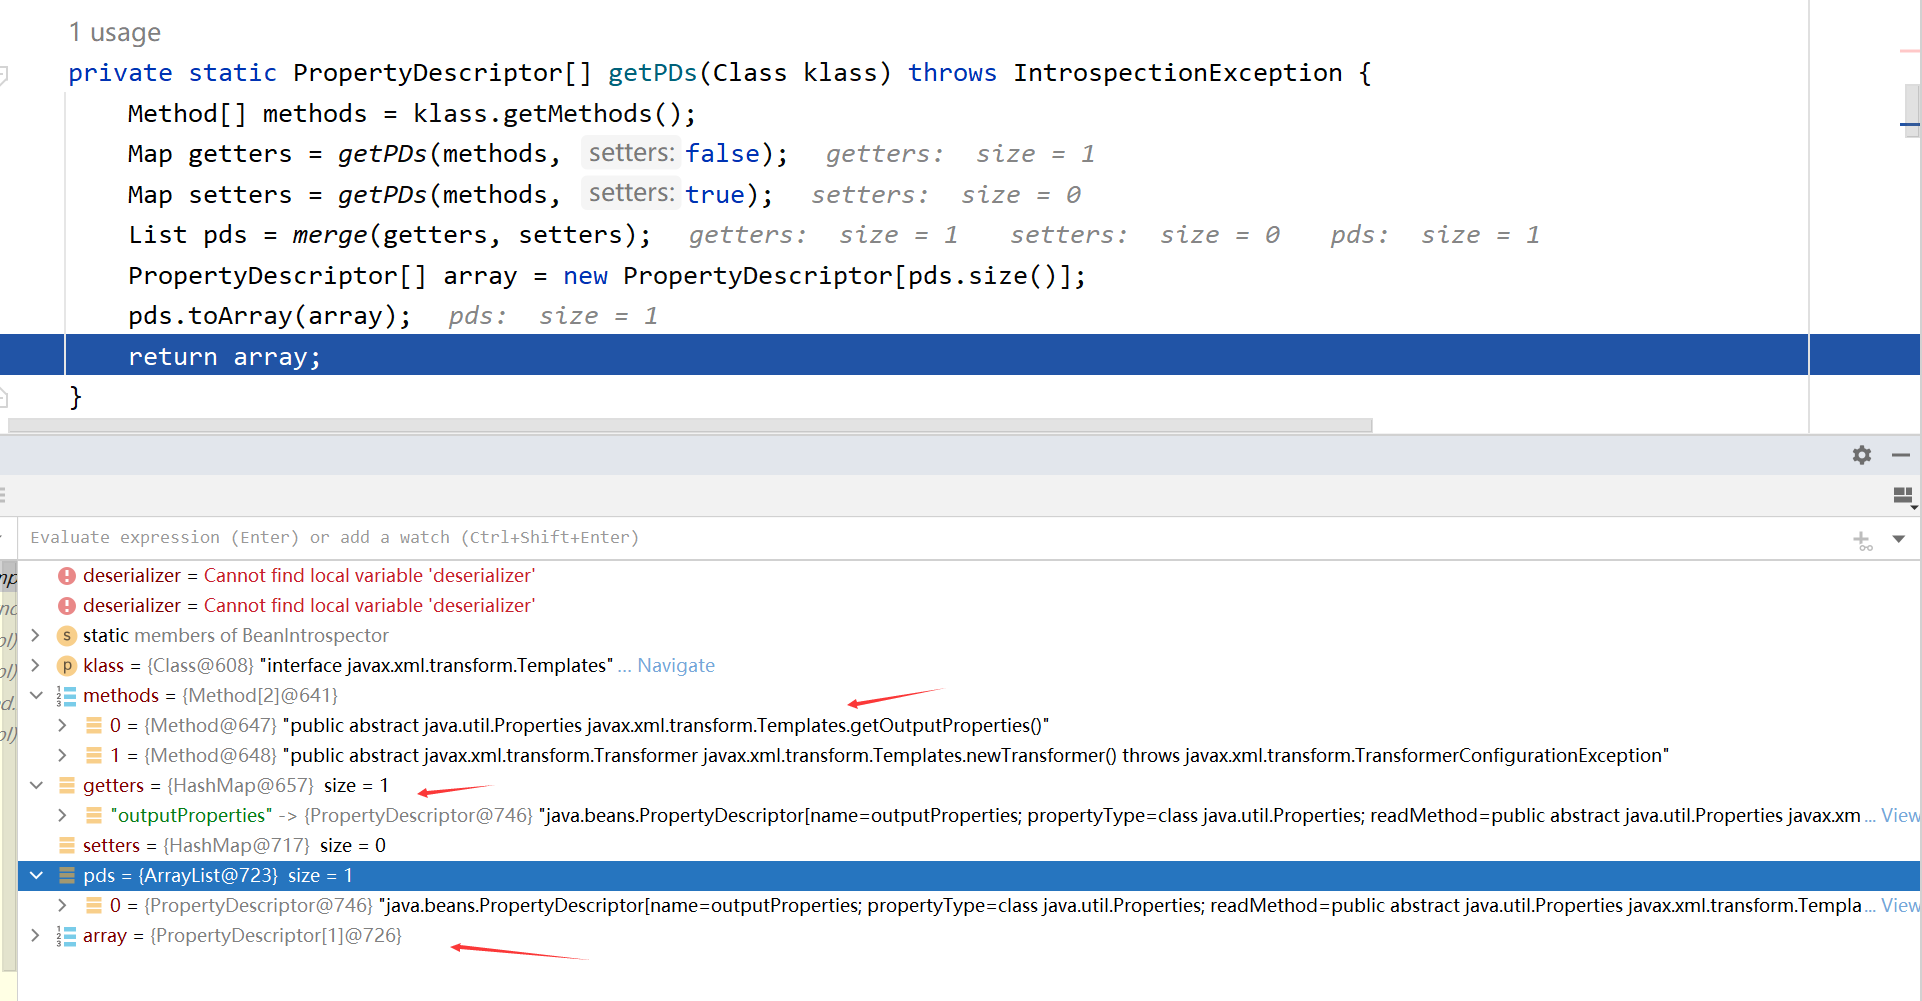Expand methods element 0 getOutputProperties
Image resolution: width=1922 pixels, height=1001 pixels.
[62, 725]
